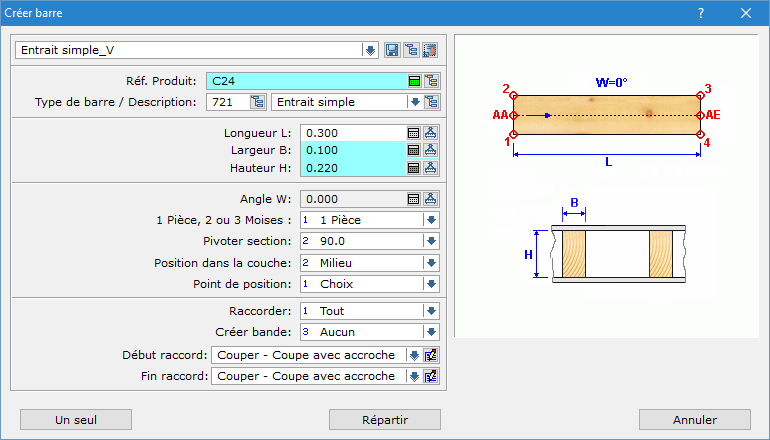Click the tree icon at right of Réf. Produit
The height and width of the screenshot is (440, 770).
click(x=431, y=82)
